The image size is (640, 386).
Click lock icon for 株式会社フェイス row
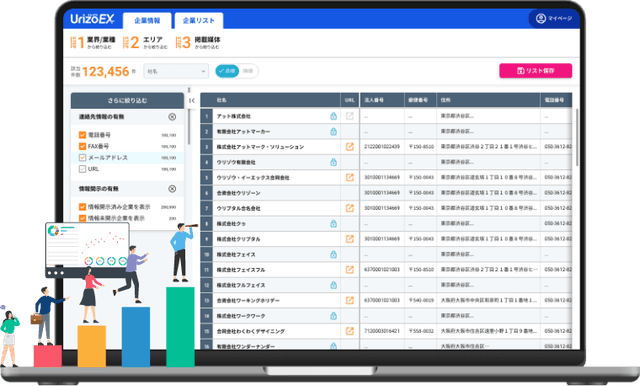click(x=333, y=255)
